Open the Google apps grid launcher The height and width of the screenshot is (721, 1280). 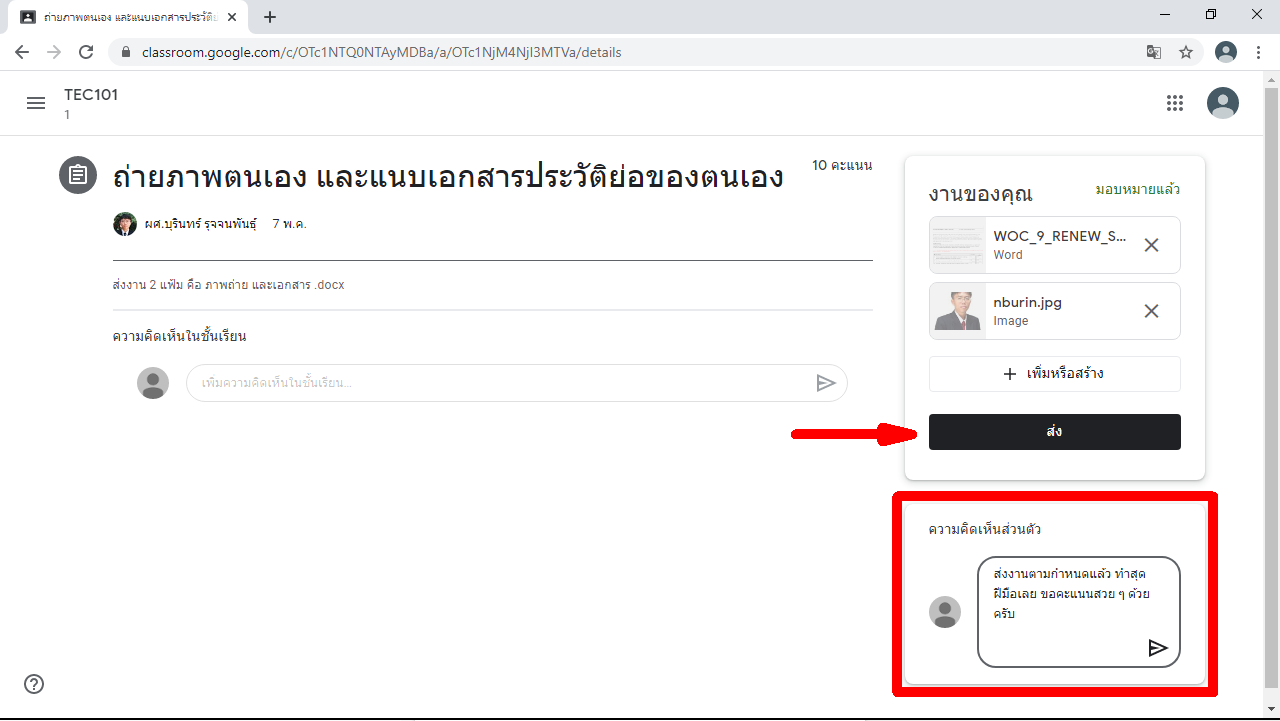click(1175, 103)
